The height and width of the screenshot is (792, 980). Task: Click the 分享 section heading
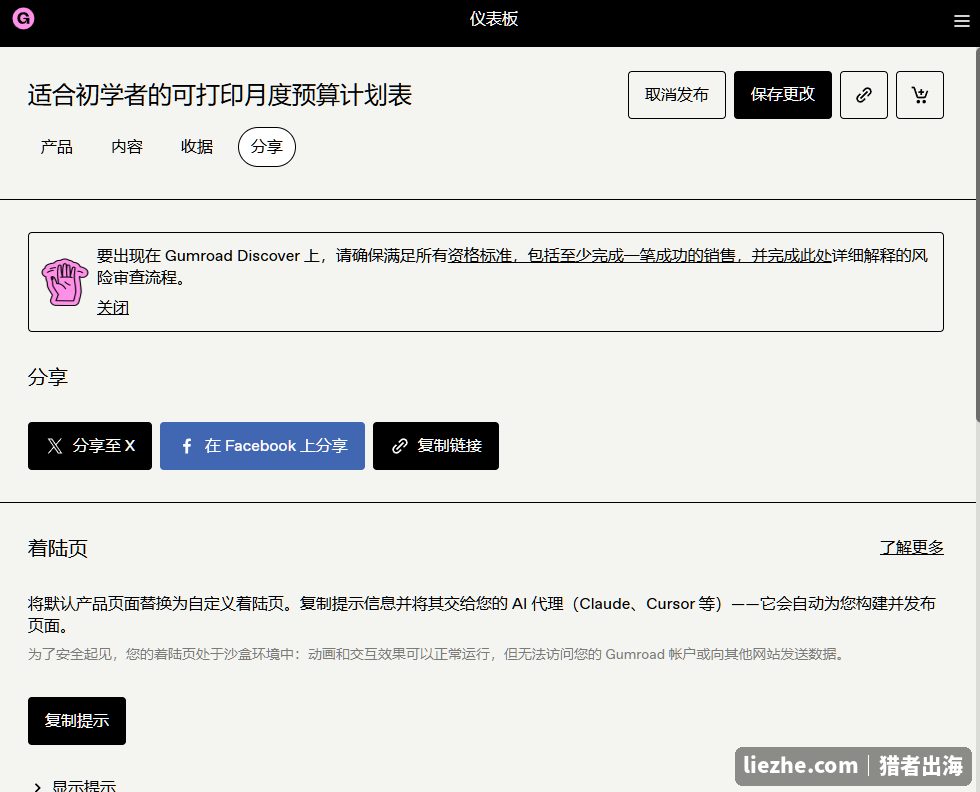(x=48, y=377)
